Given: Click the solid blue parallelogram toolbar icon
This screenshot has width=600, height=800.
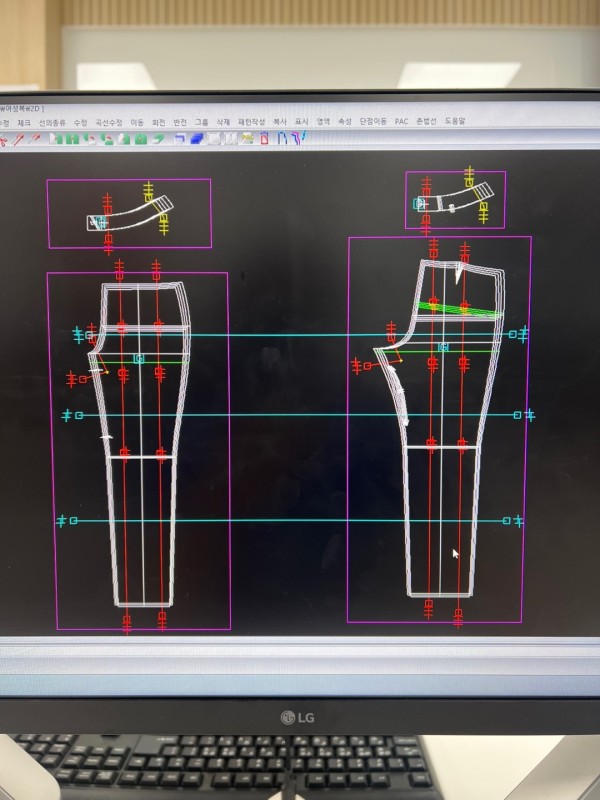Looking at the screenshot, I should [x=198, y=139].
